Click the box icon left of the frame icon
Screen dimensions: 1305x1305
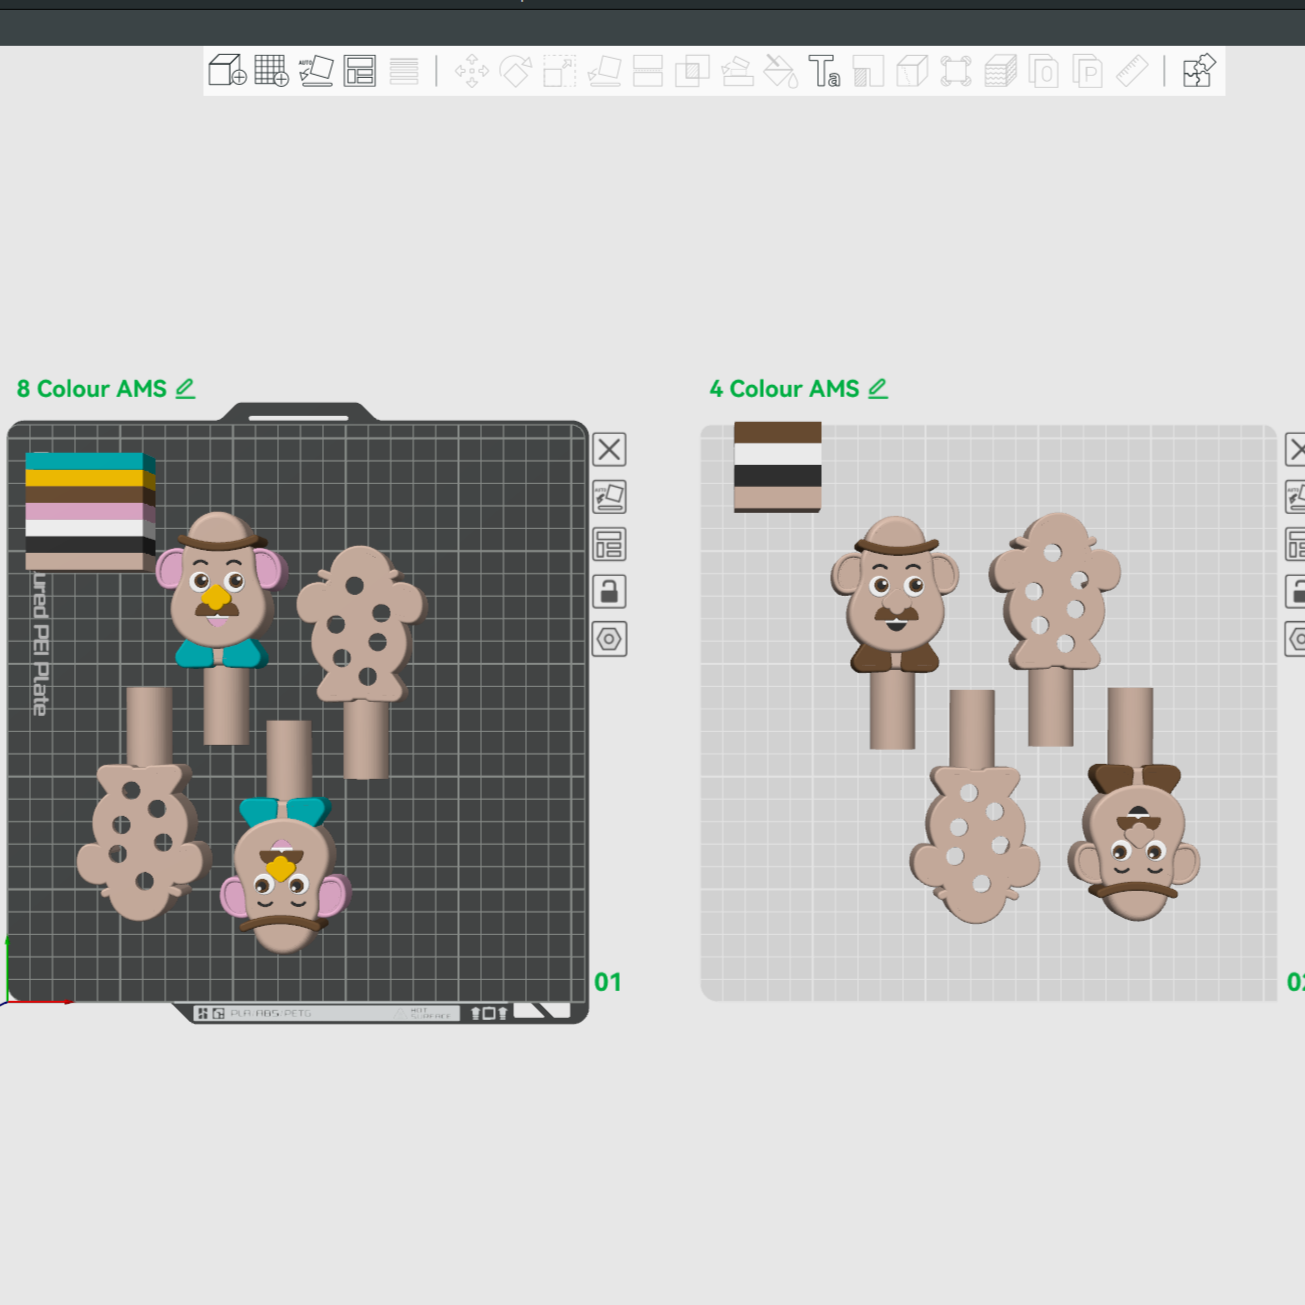click(912, 71)
